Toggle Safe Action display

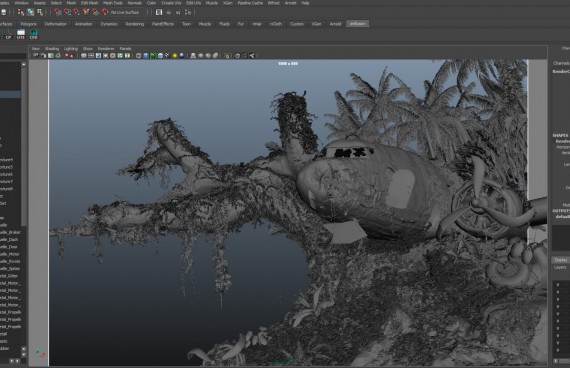point(120,56)
